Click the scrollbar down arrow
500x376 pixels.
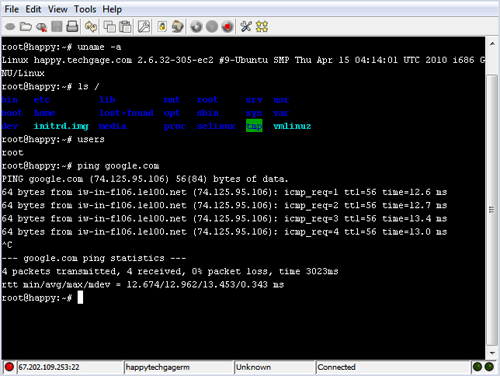point(492,353)
